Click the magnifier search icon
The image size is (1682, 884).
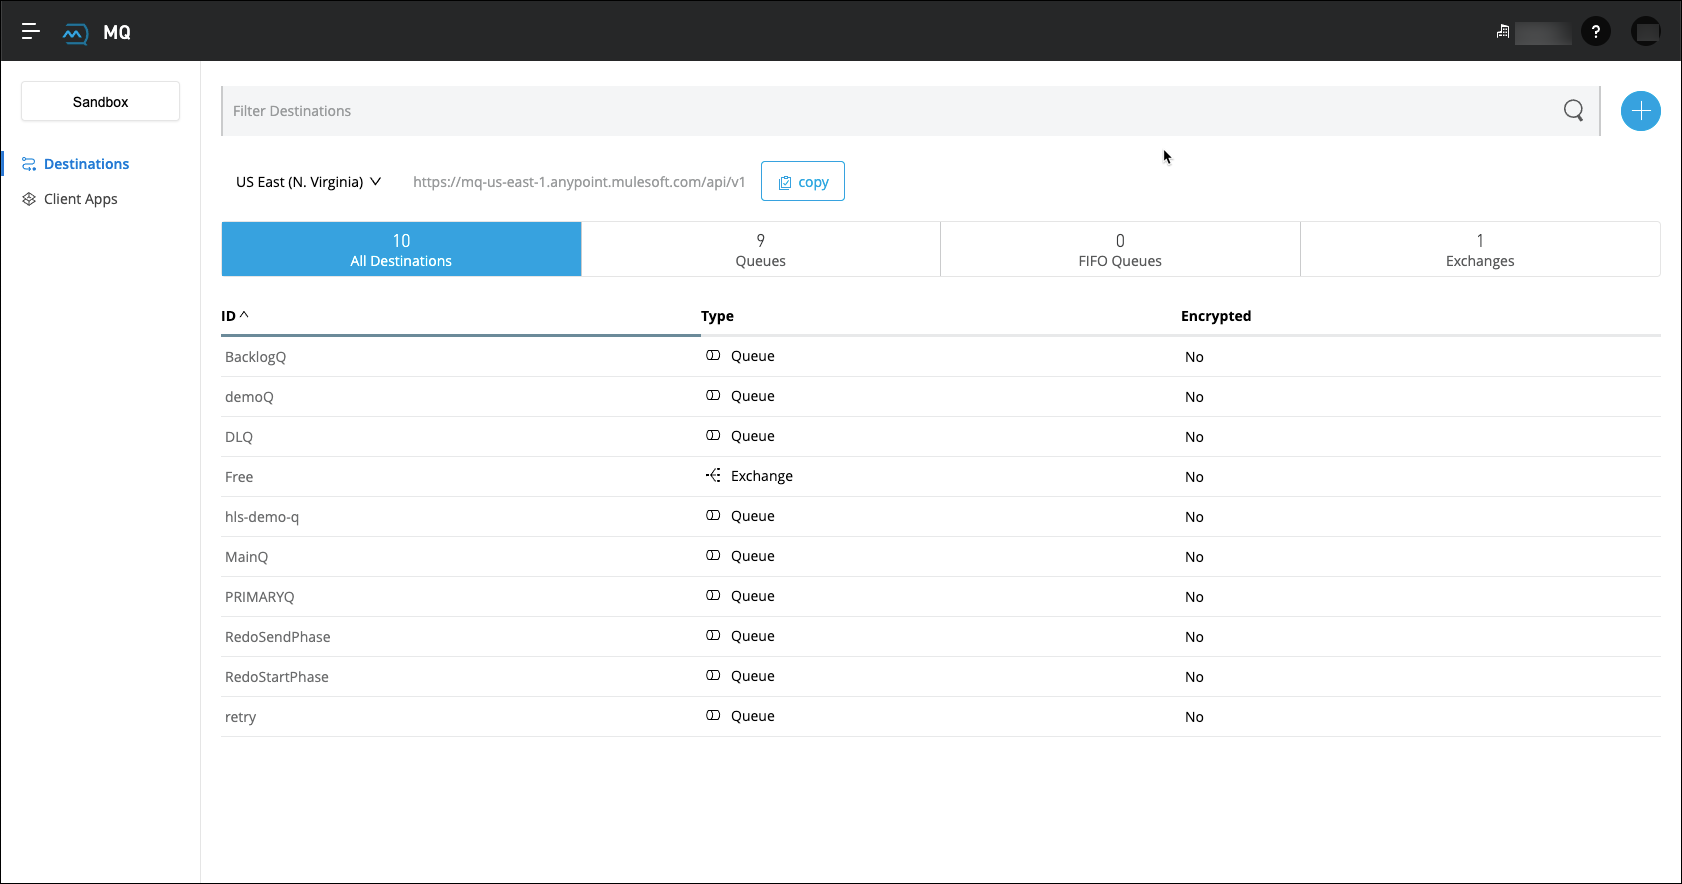(x=1573, y=111)
